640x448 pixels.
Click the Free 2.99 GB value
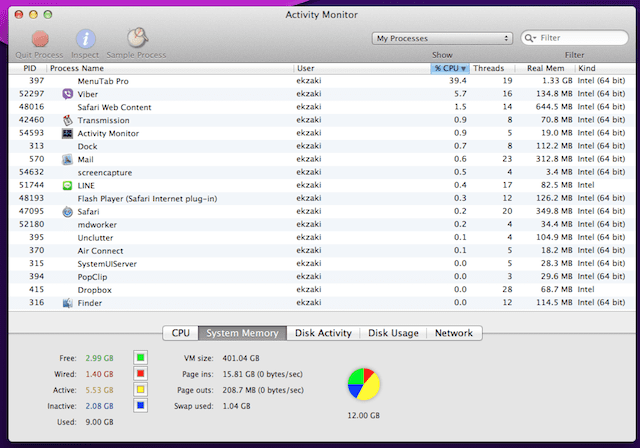(99, 358)
